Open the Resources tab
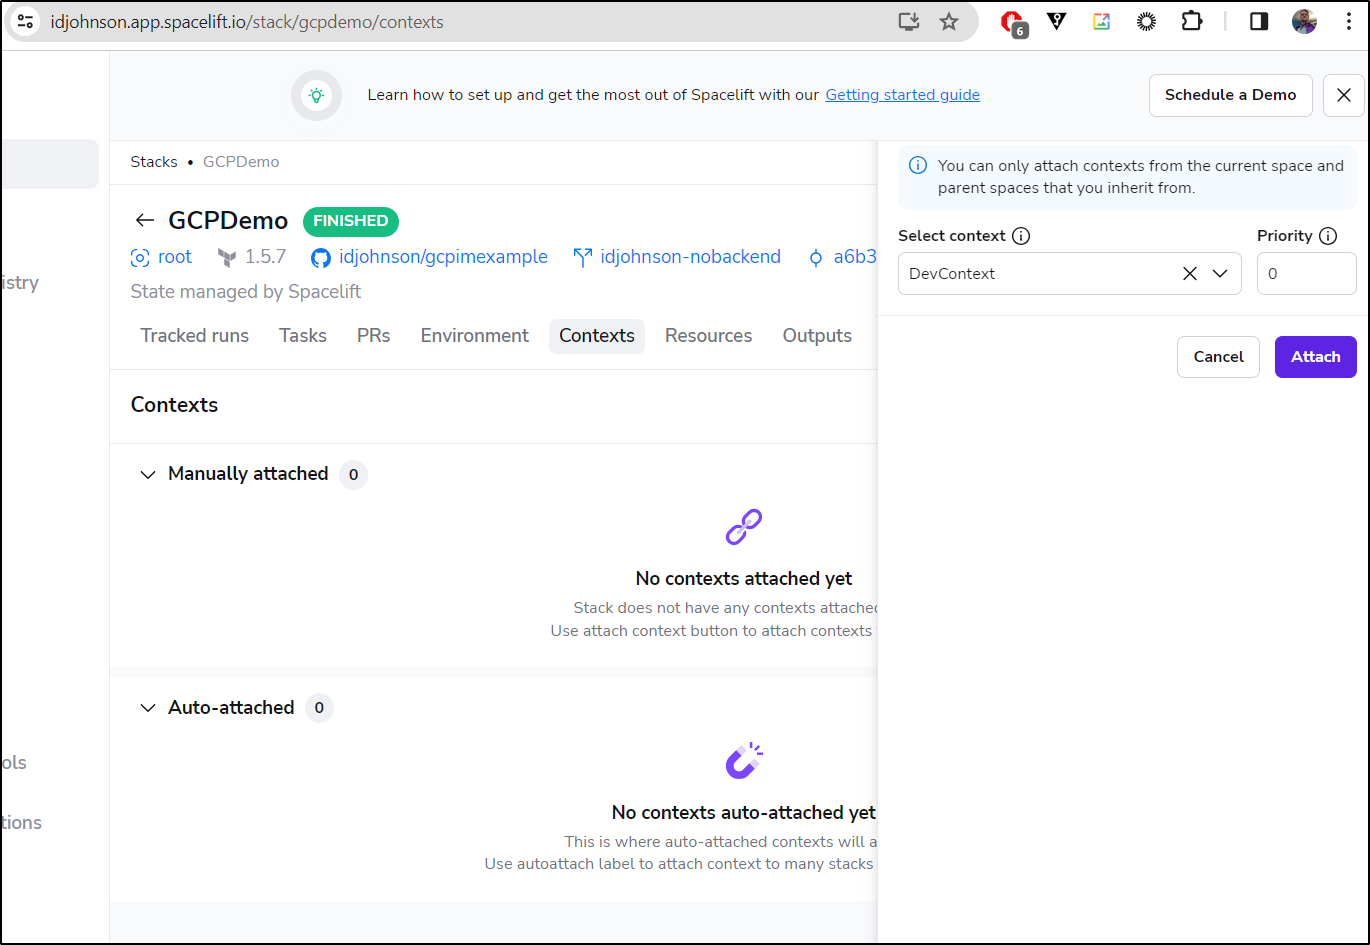 (x=709, y=336)
